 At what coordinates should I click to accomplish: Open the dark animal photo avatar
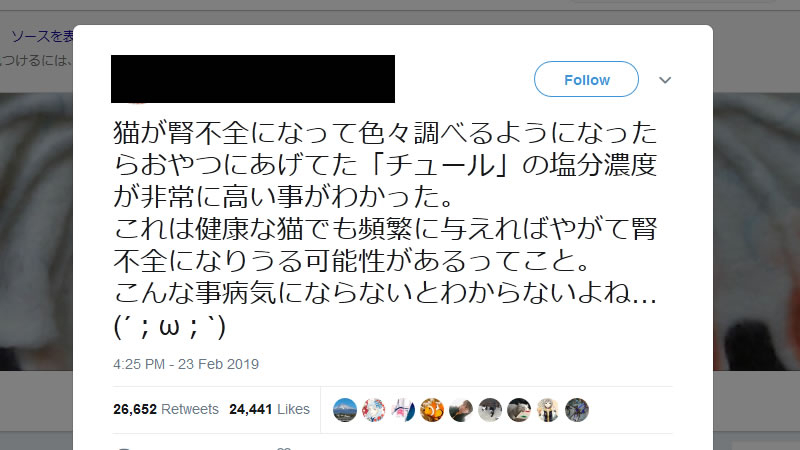pos(519,410)
